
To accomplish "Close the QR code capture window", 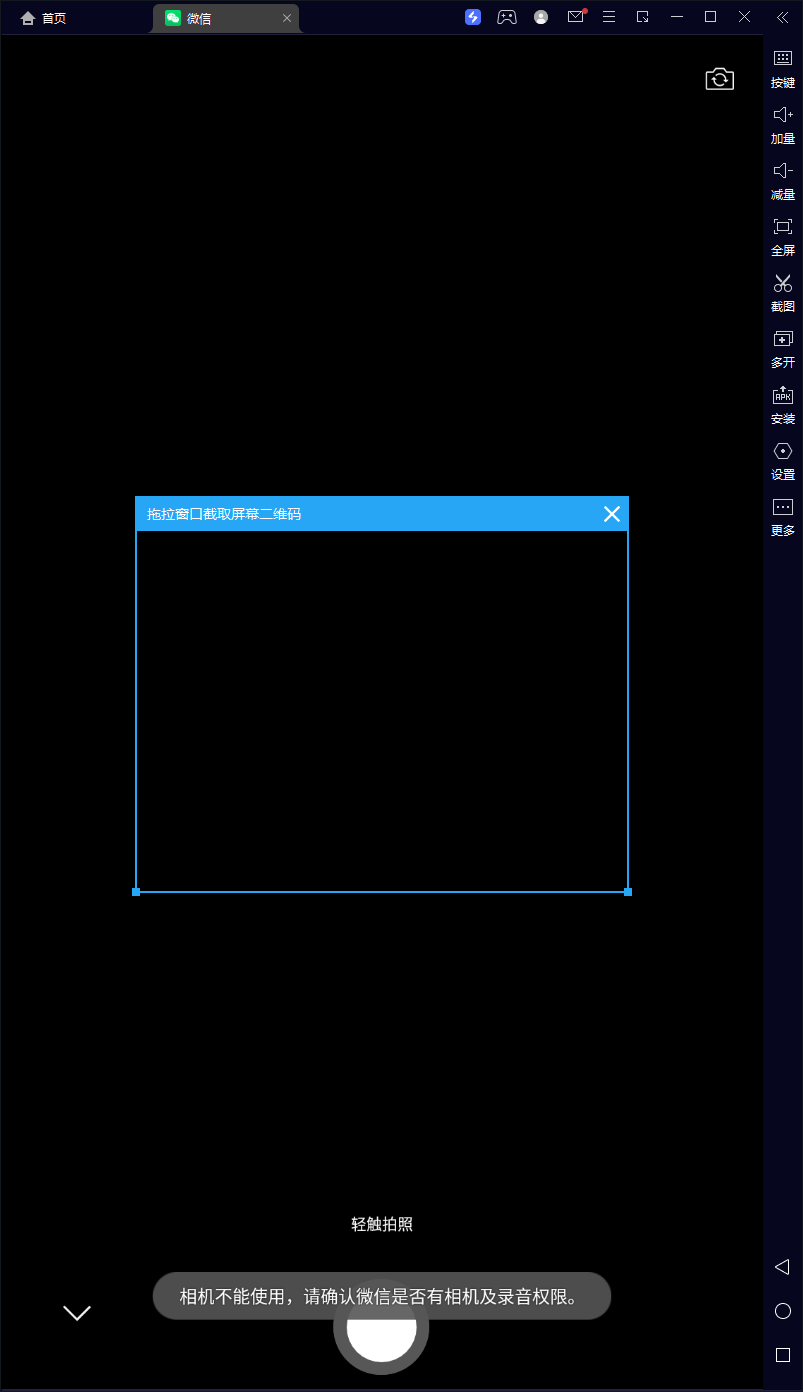I will tap(612, 514).
